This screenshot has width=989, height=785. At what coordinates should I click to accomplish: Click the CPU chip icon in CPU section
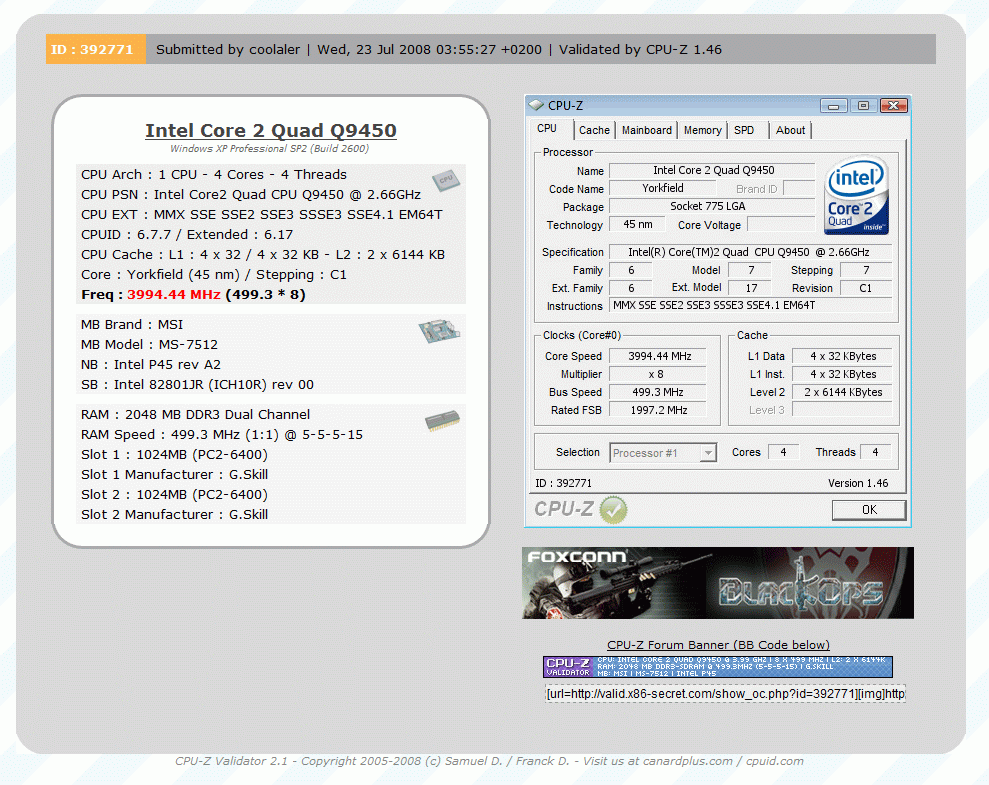(446, 180)
